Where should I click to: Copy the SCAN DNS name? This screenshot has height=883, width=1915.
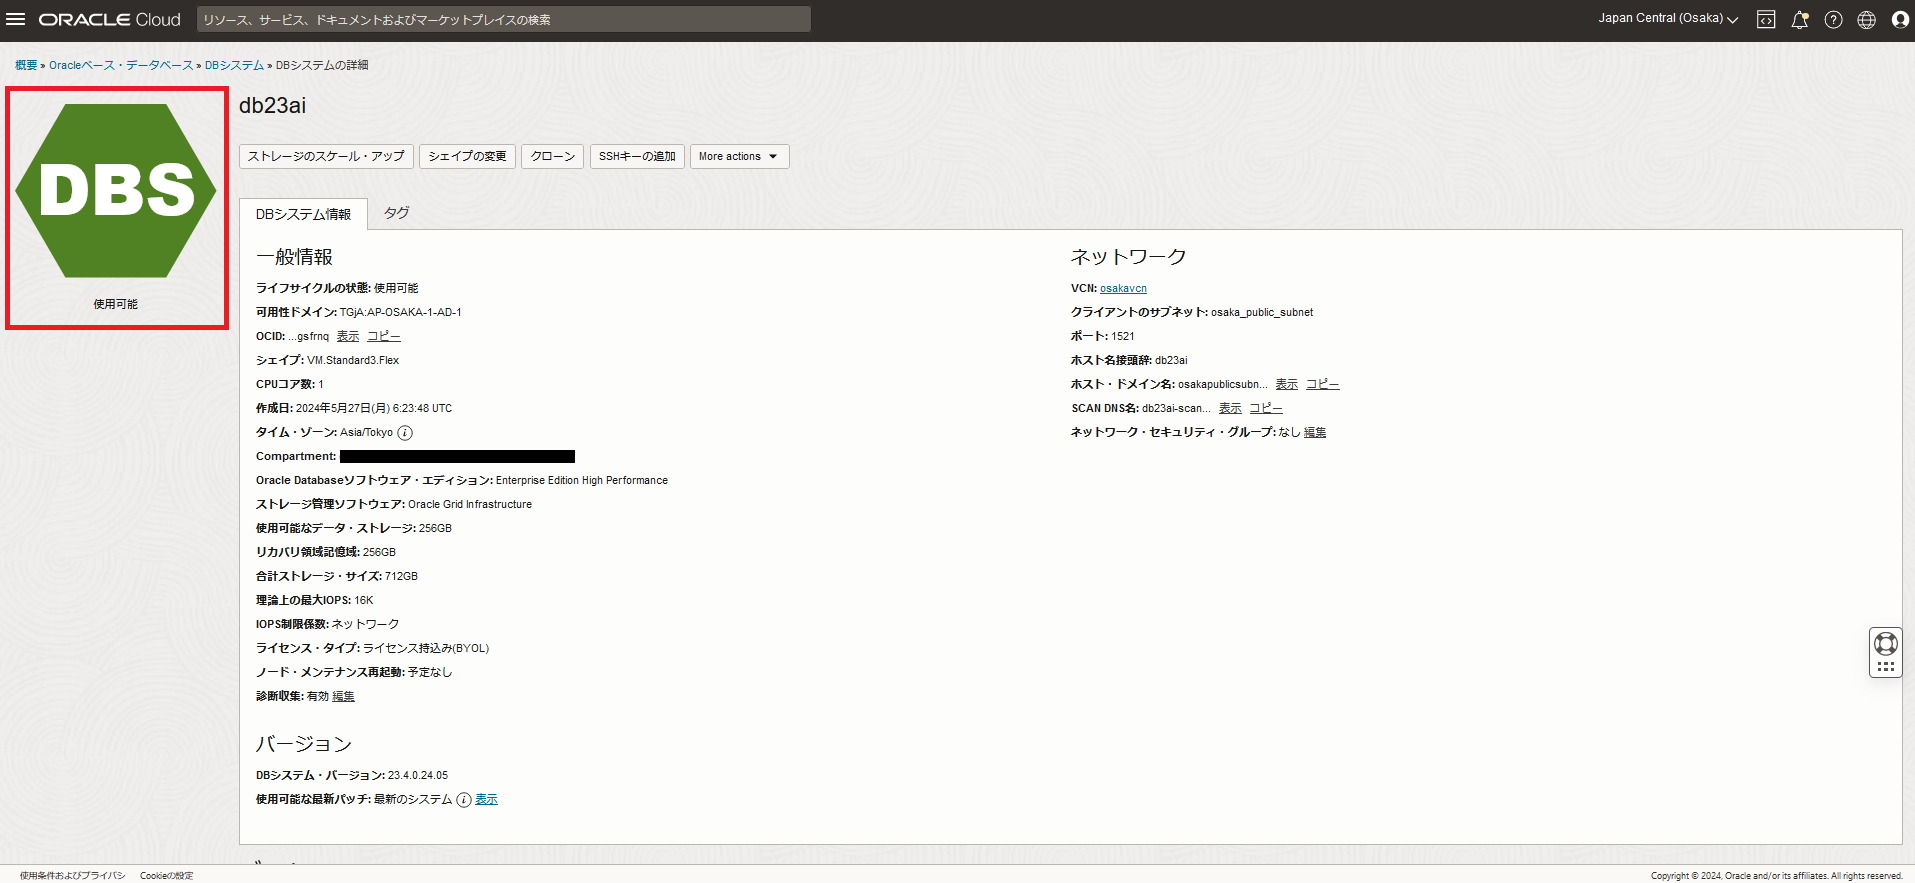[1265, 409]
